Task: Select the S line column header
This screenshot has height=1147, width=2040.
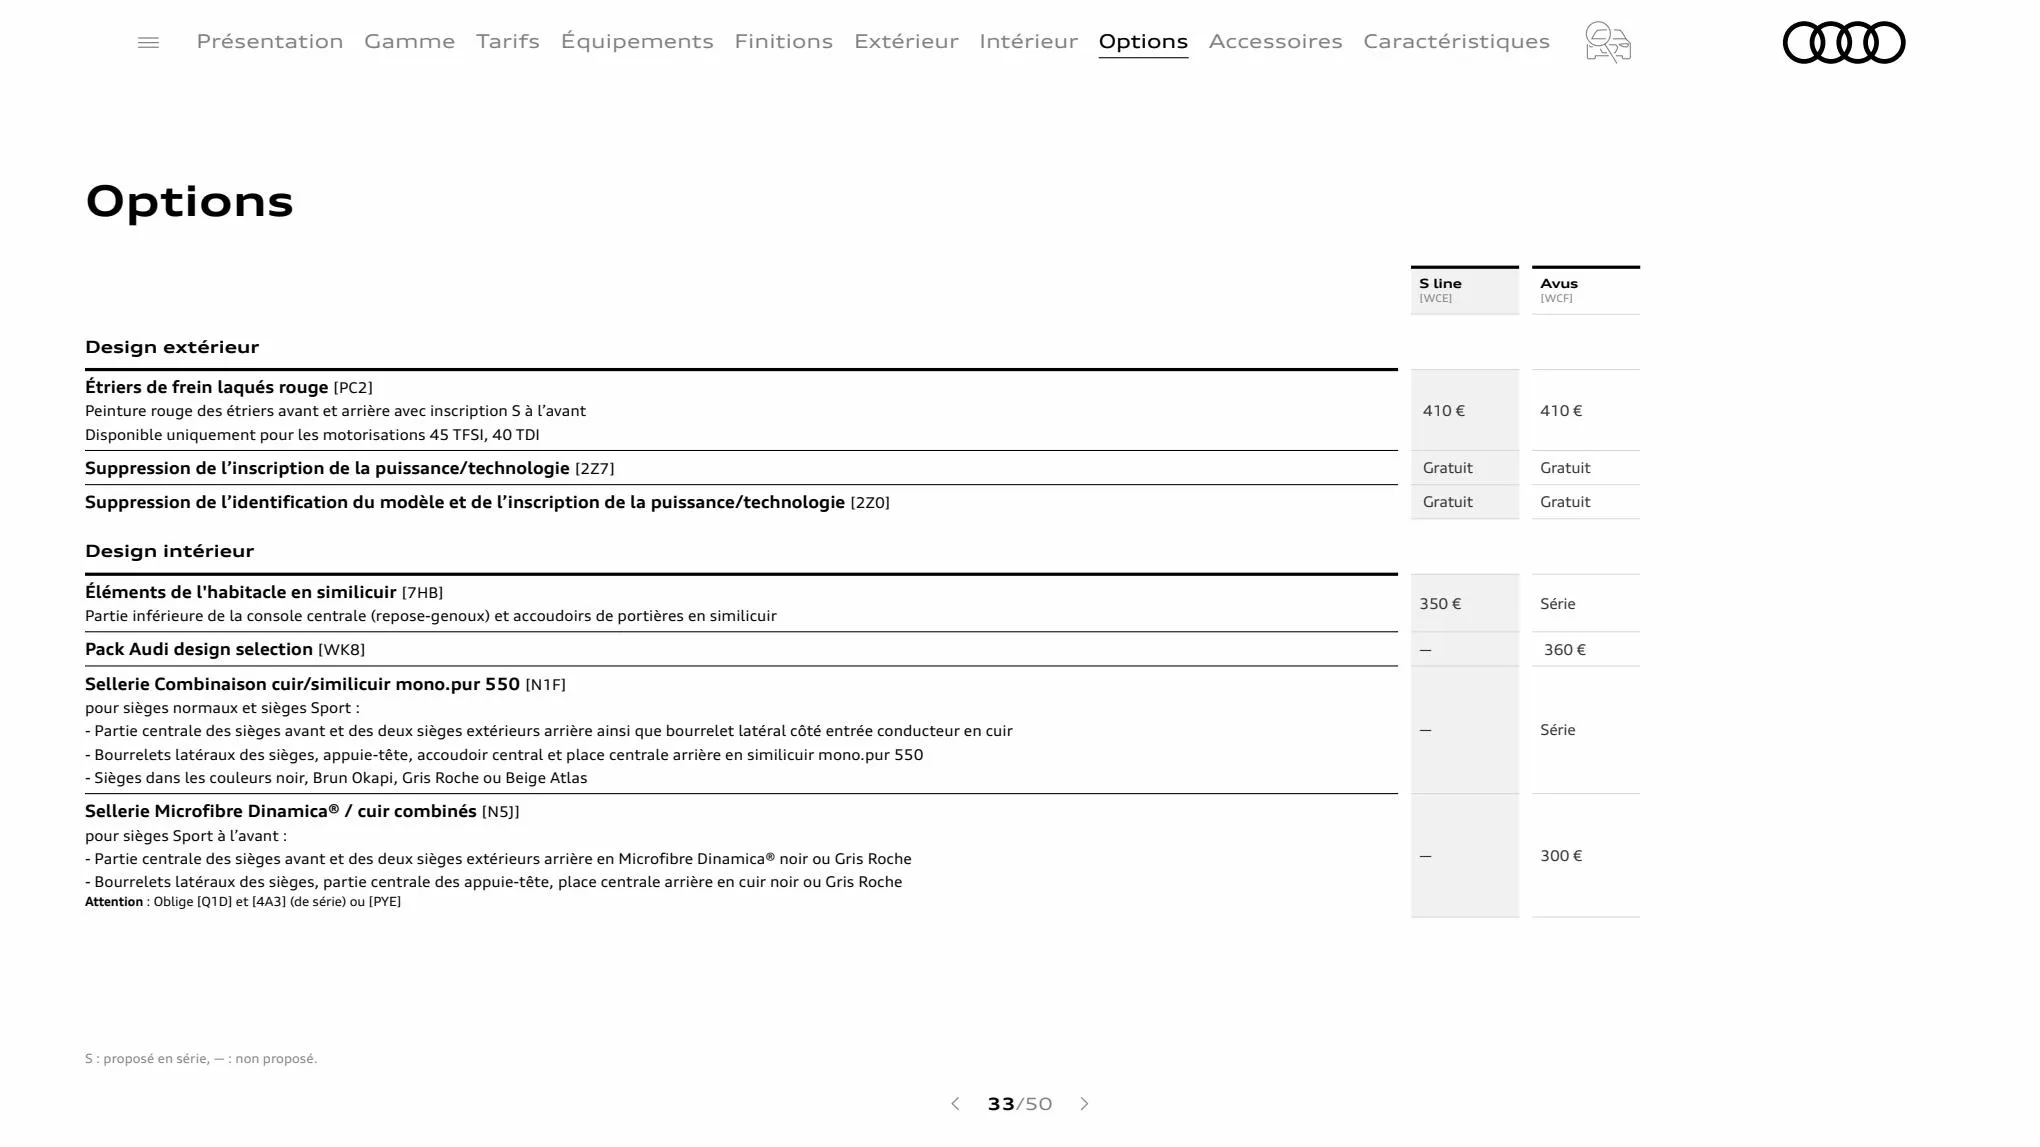Action: point(1465,290)
